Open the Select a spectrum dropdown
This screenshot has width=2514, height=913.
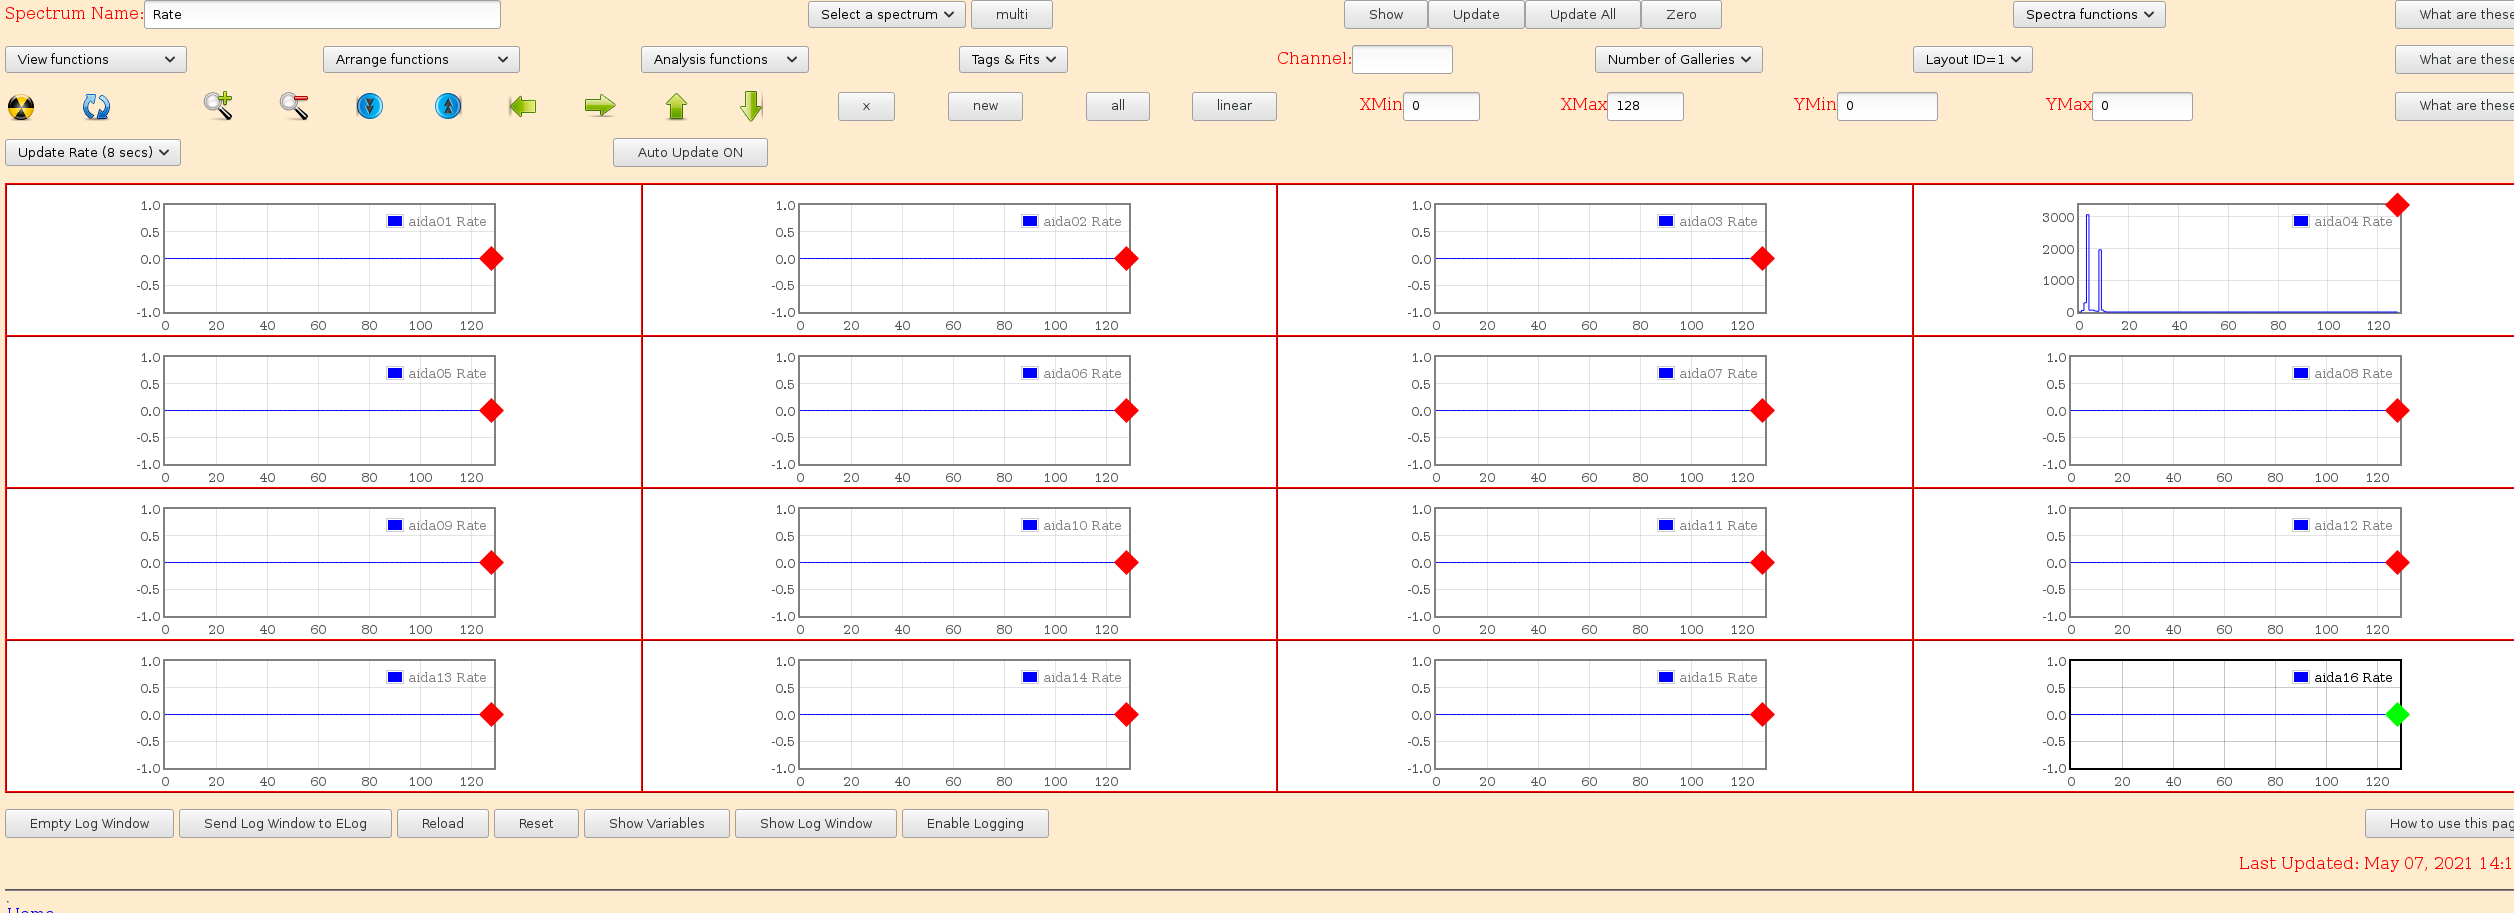tap(887, 15)
